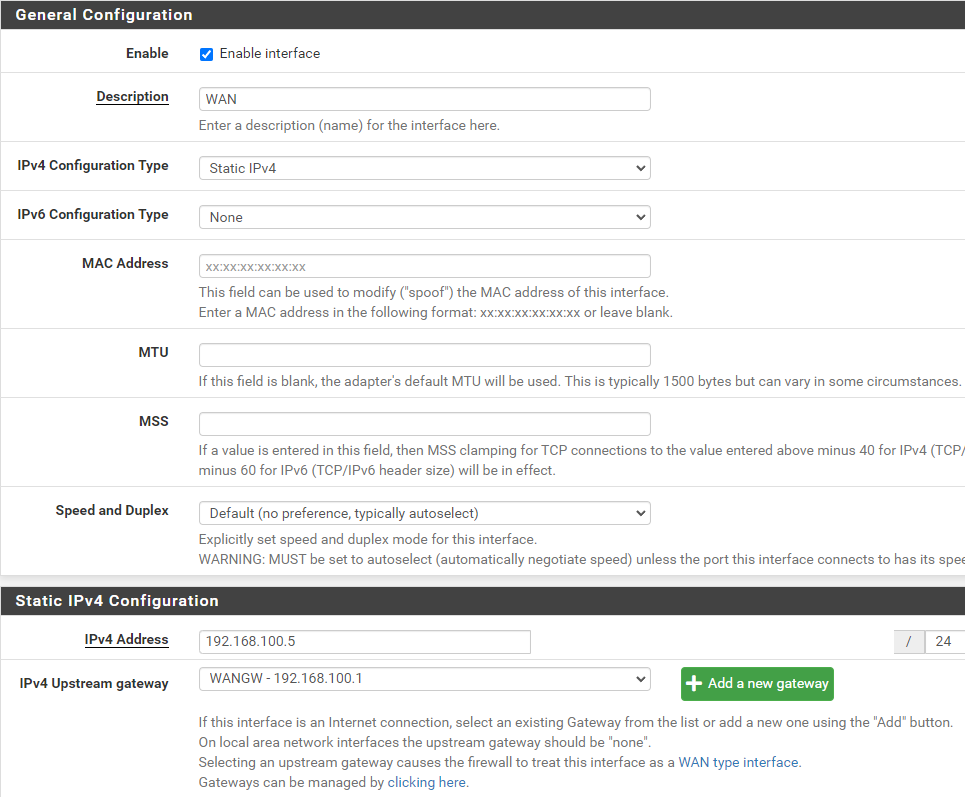Focus the MAC Address input field

(x=424, y=266)
